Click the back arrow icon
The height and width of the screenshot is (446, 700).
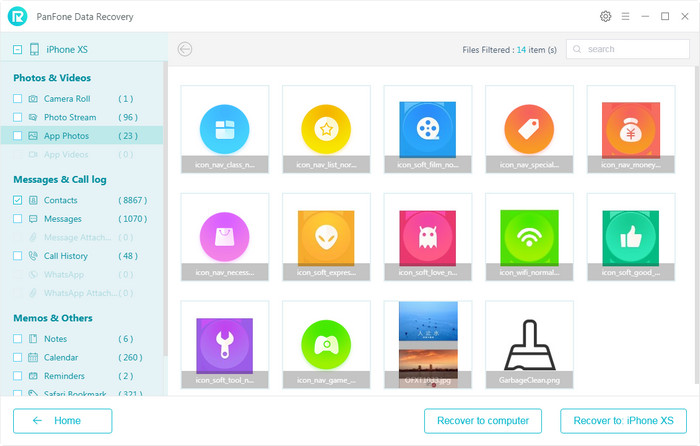click(184, 49)
